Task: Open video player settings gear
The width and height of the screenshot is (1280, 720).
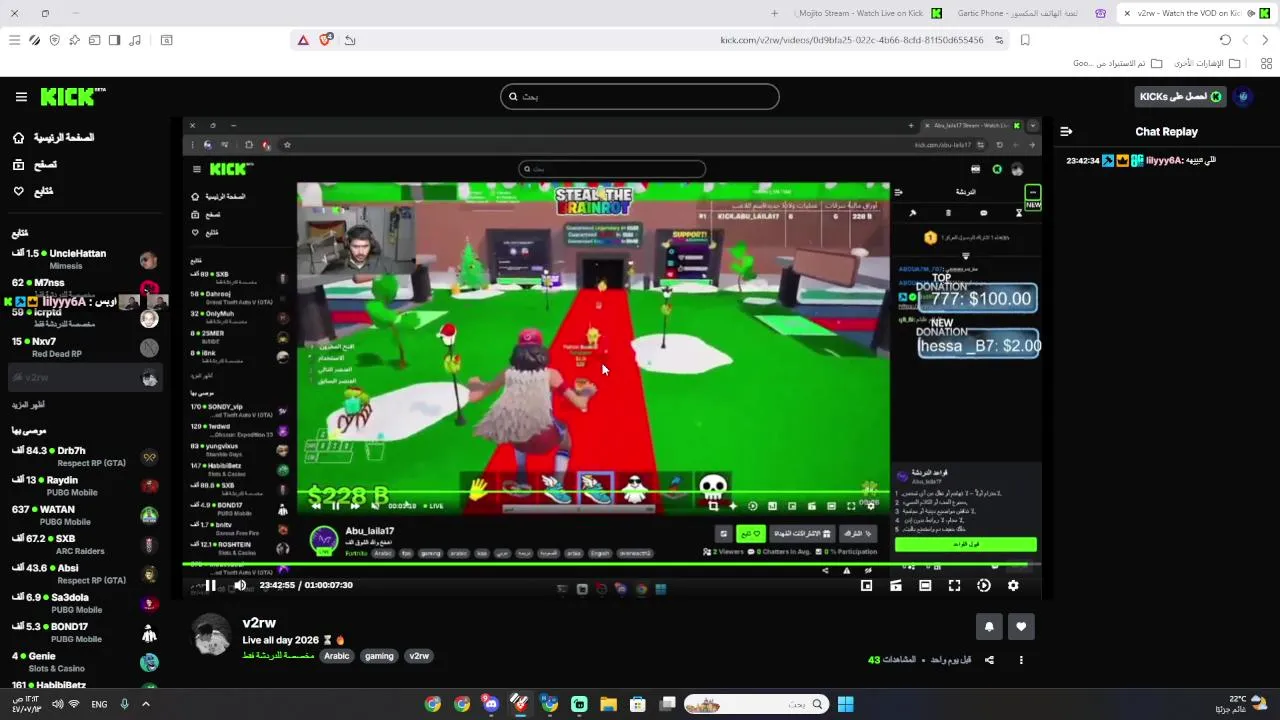Action: [x=1013, y=586]
